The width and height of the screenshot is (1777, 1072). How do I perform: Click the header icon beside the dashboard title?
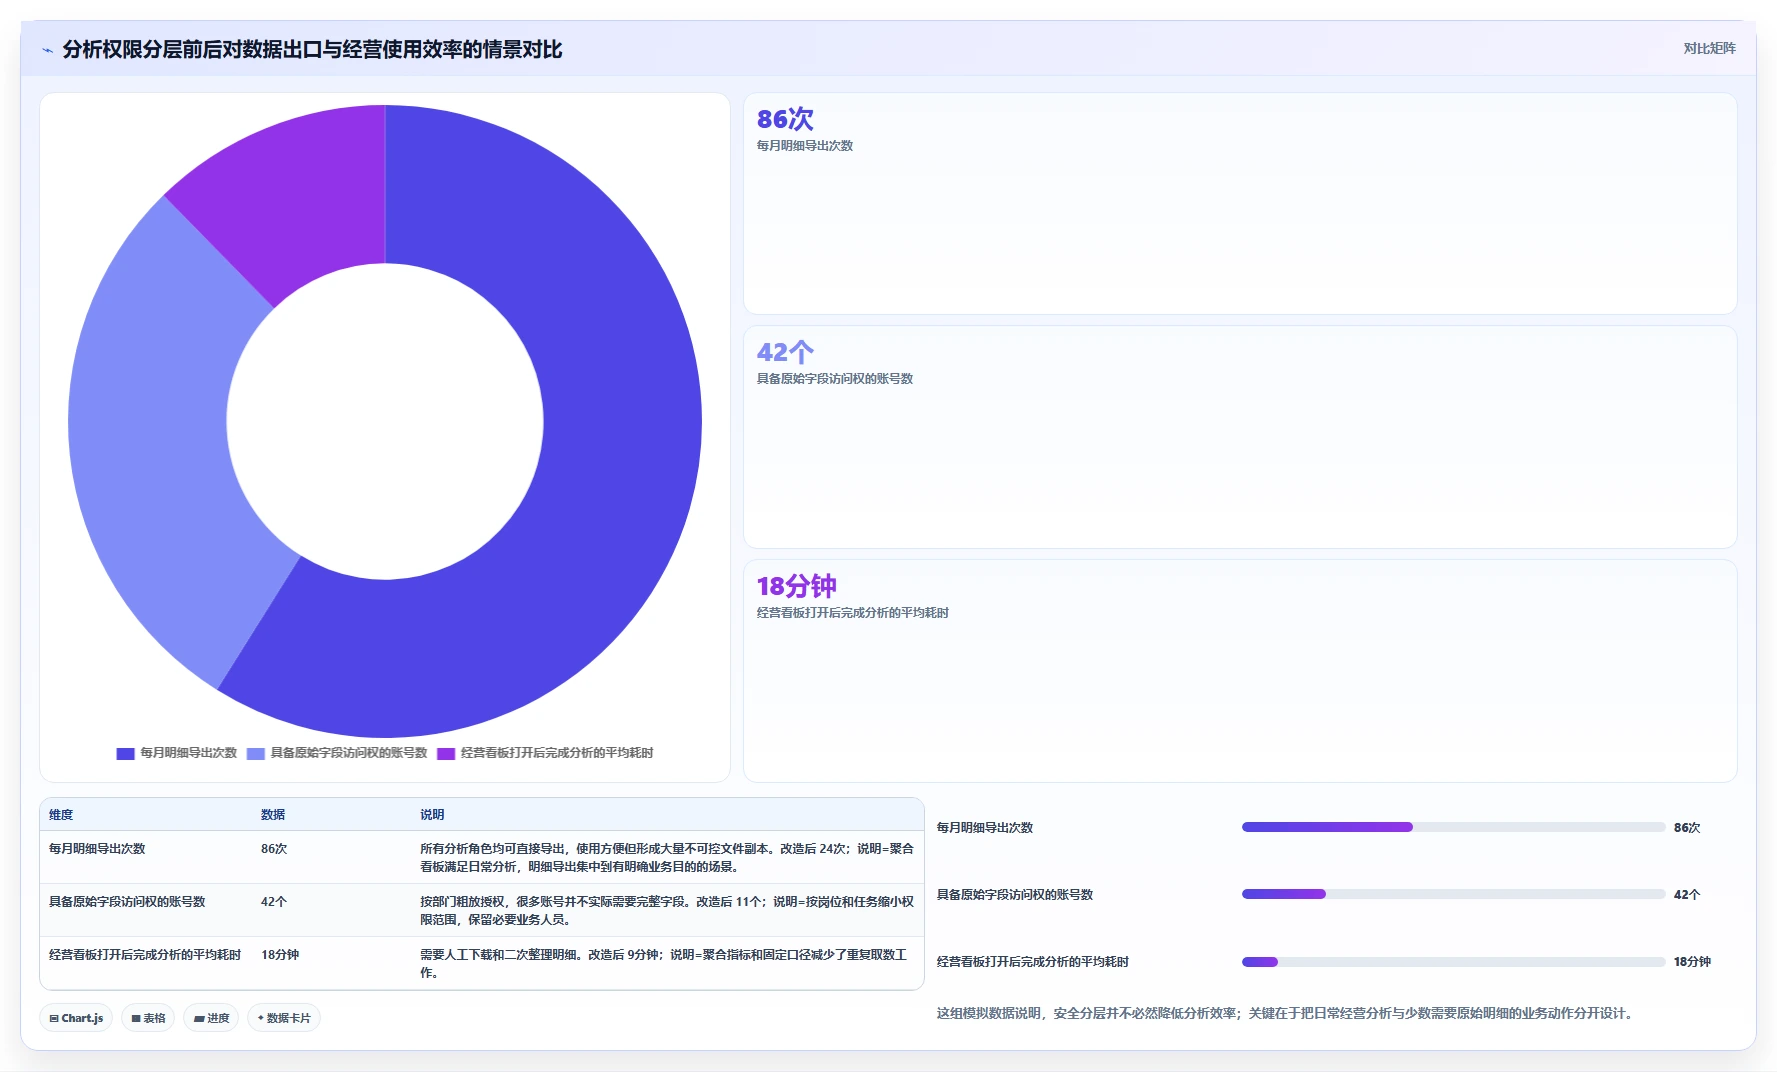coord(47,50)
